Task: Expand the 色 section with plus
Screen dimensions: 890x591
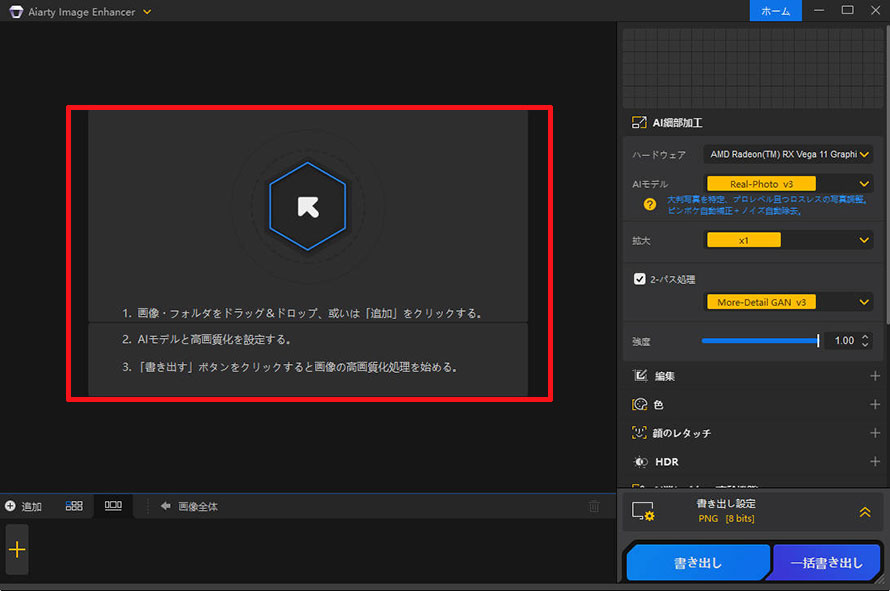Action: coord(875,404)
